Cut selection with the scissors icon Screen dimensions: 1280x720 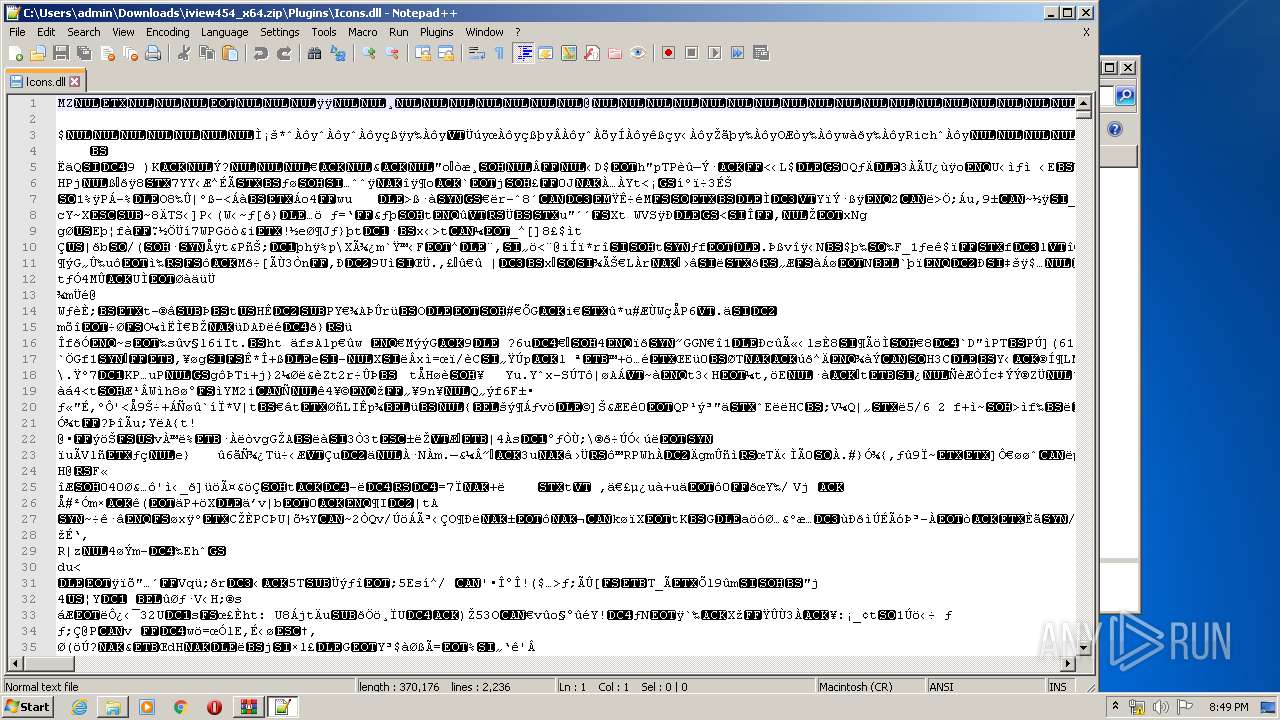[184, 53]
